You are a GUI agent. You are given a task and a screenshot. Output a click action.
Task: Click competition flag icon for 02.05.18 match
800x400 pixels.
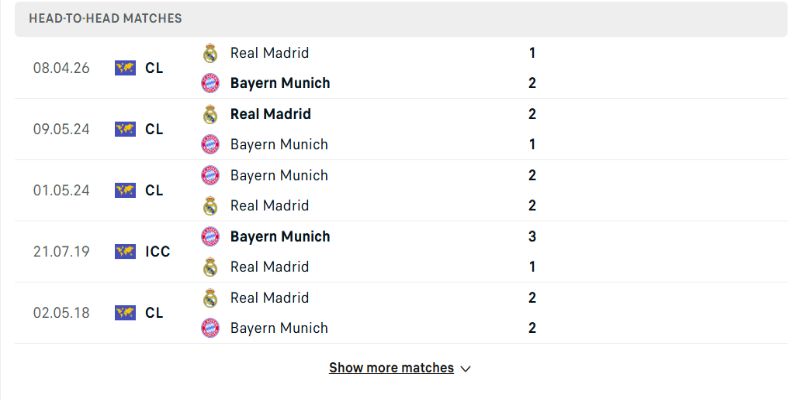pyautogui.click(x=125, y=313)
